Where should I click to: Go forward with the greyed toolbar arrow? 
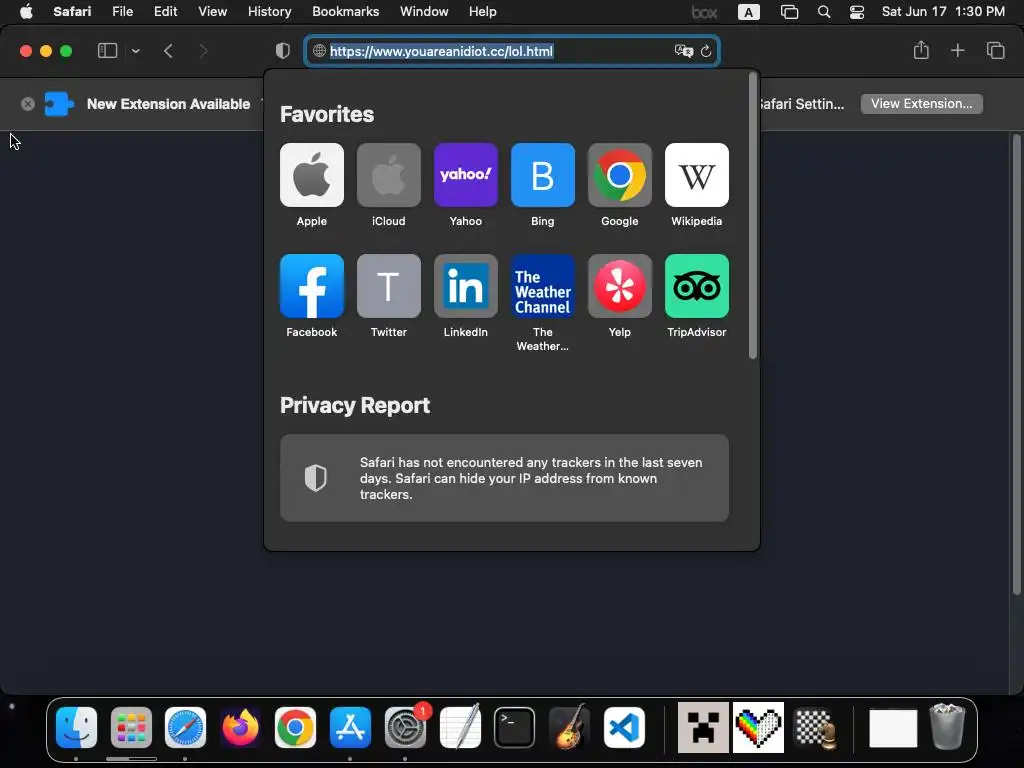click(x=203, y=51)
